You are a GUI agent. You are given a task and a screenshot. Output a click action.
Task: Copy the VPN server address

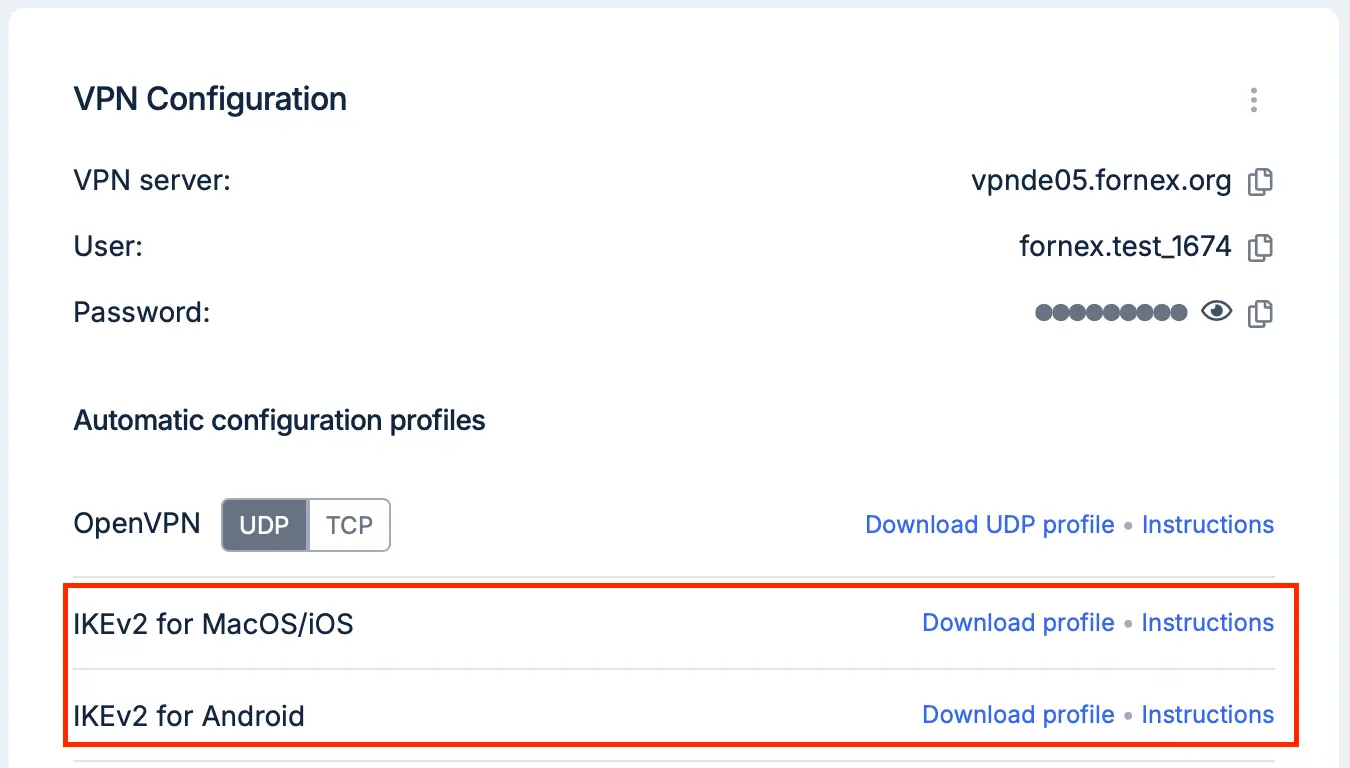1261,182
